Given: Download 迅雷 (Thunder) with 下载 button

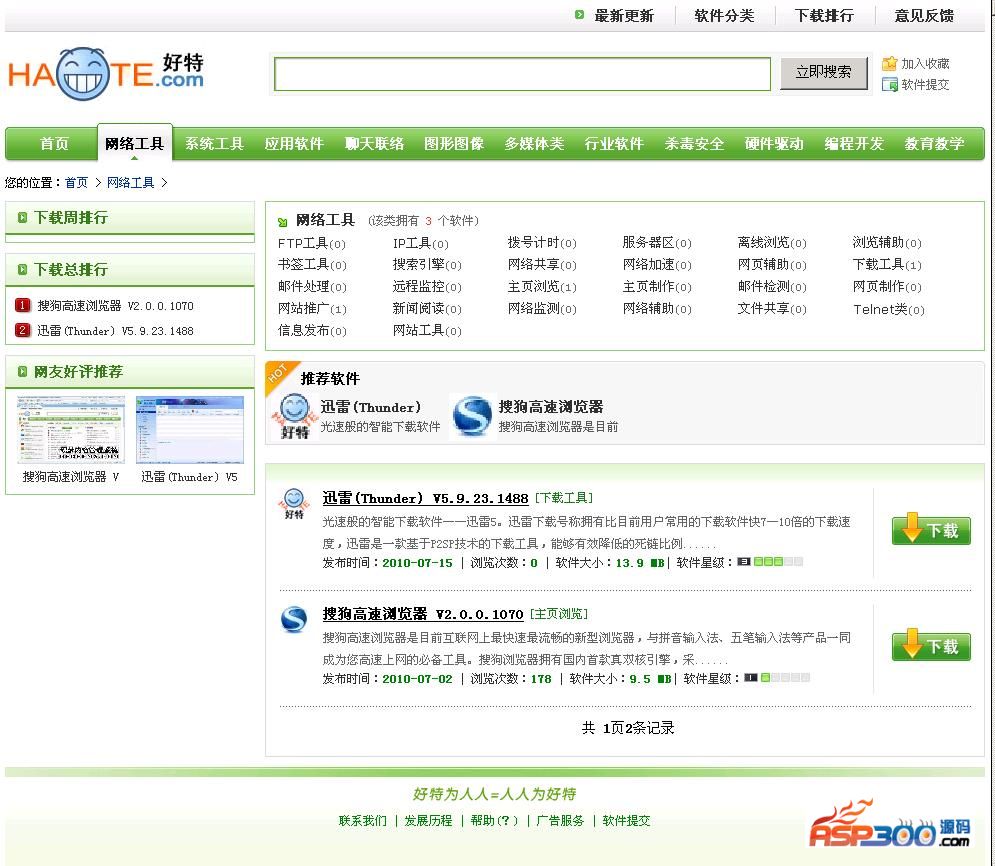Looking at the screenshot, I should click(931, 529).
